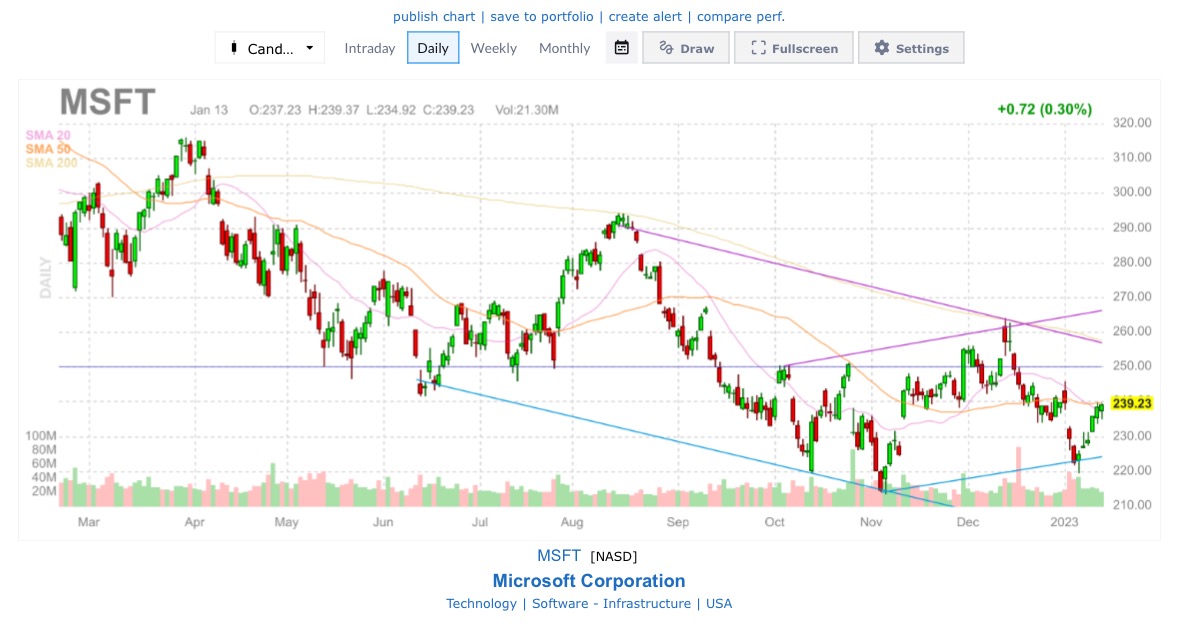Click the MSFT ticker link below chart

coord(559,556)
